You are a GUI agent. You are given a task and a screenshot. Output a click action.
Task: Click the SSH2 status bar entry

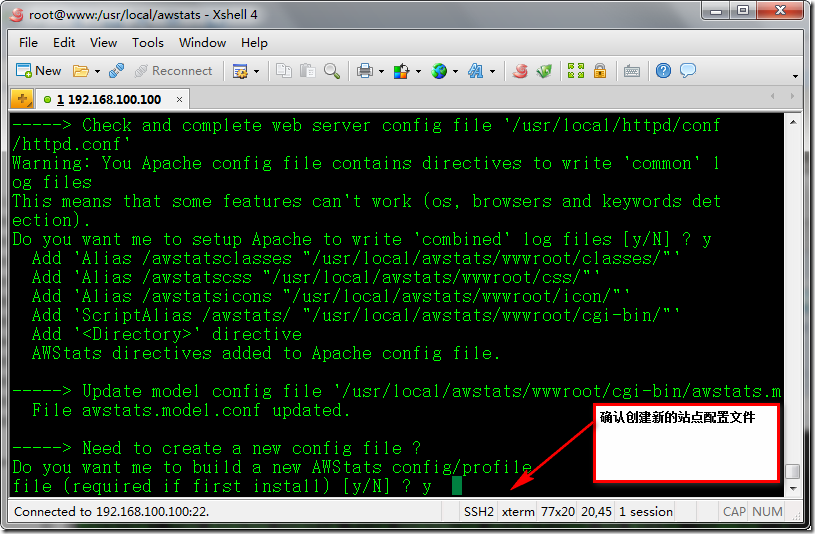click(x=478, y=512)
